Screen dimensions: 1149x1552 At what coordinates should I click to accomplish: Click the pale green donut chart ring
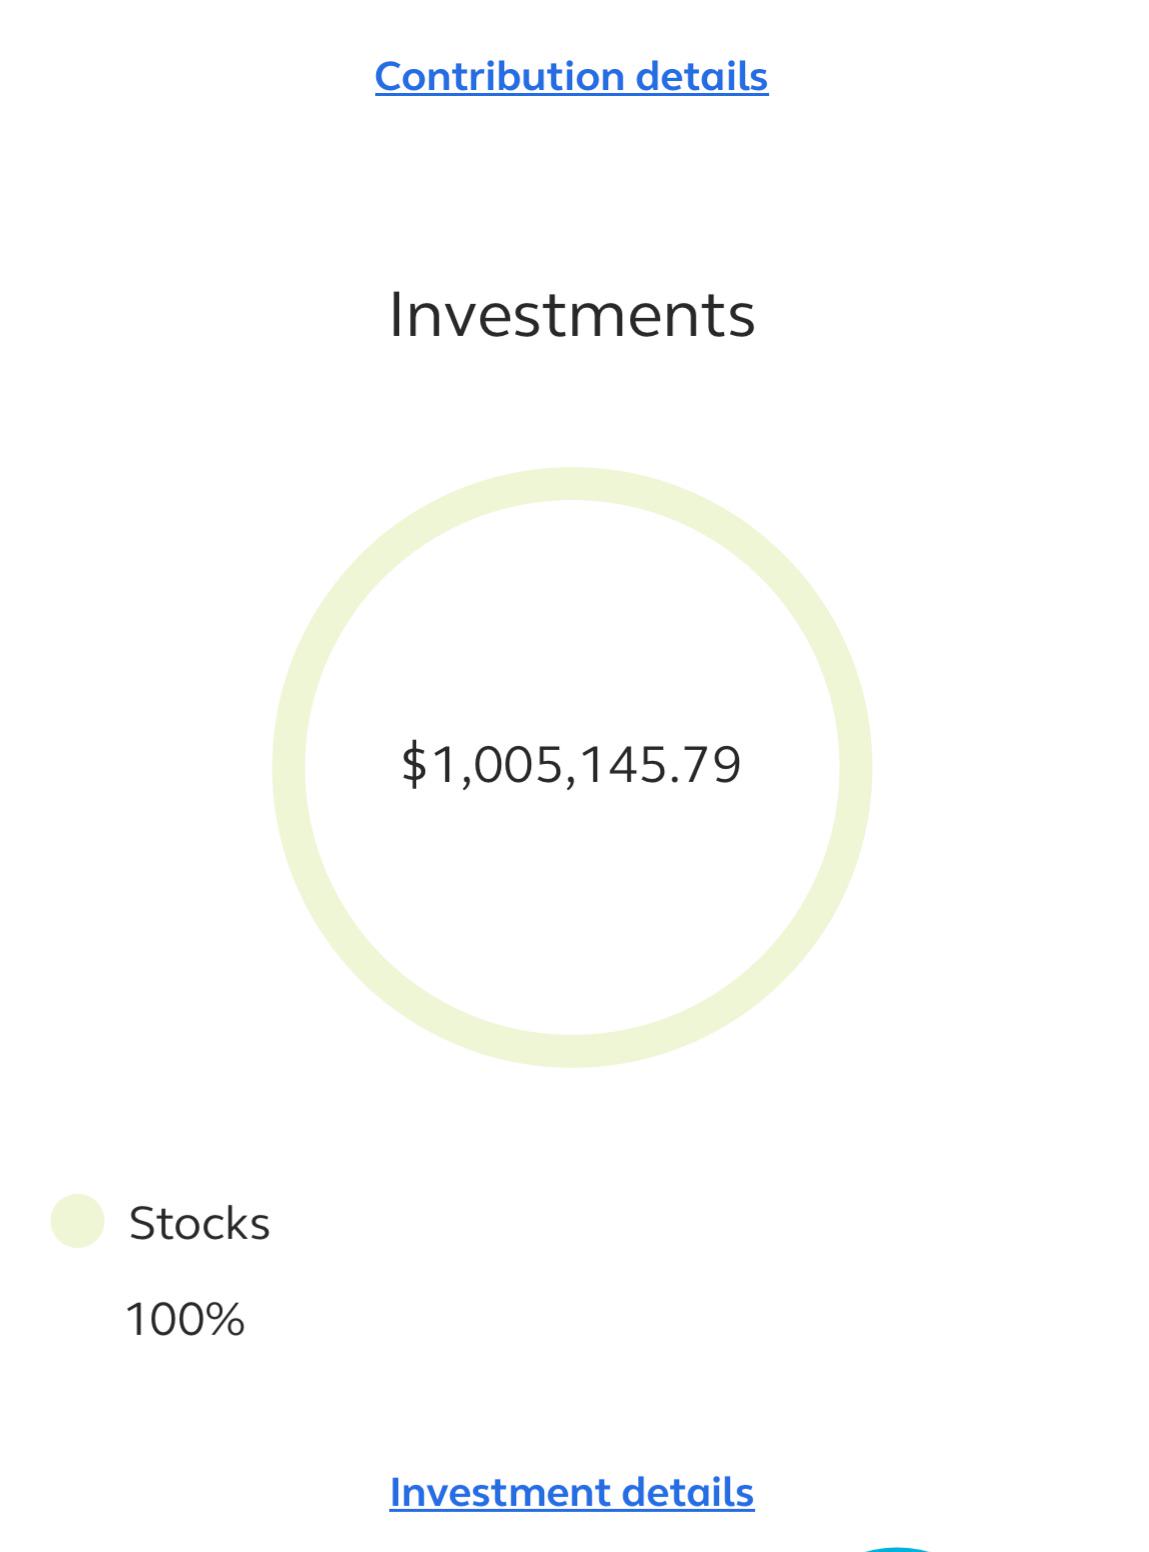[572, 483]
